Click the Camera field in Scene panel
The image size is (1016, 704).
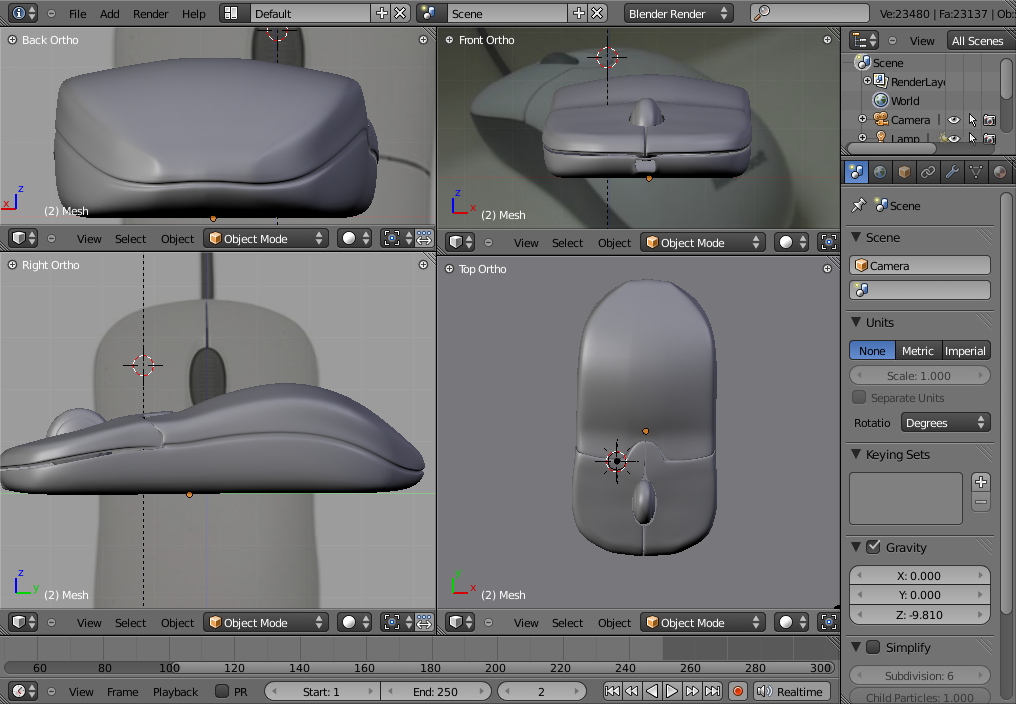[x=919, y=265]
